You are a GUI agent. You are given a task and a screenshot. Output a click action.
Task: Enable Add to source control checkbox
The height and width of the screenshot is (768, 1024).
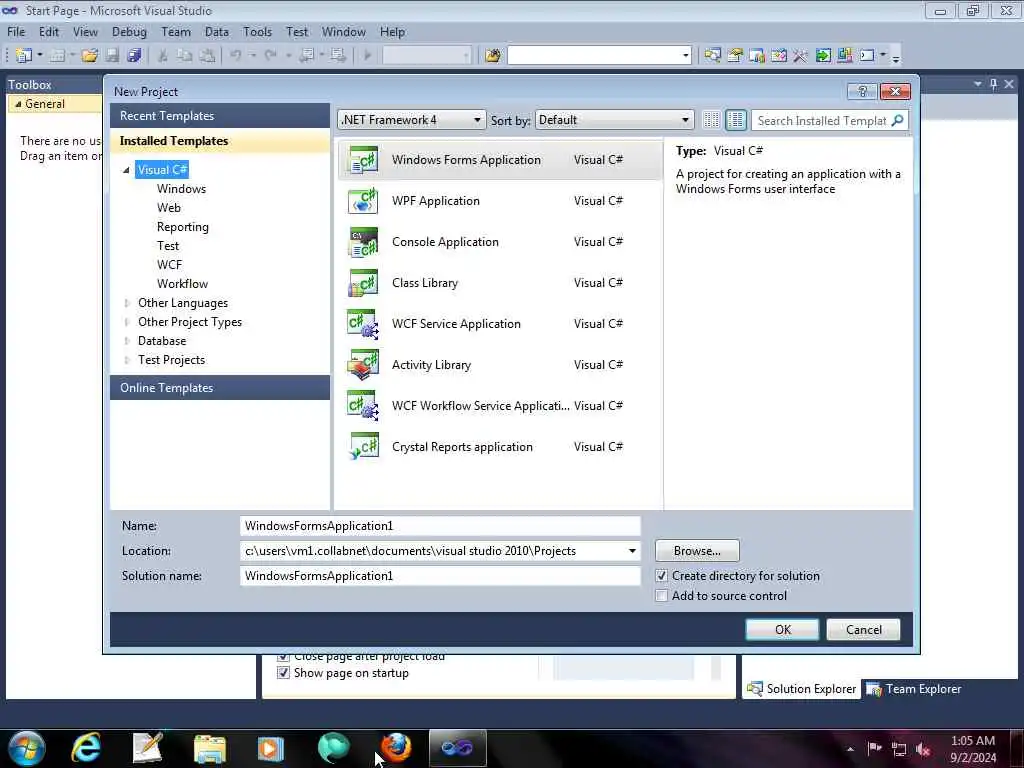point(662,596)
